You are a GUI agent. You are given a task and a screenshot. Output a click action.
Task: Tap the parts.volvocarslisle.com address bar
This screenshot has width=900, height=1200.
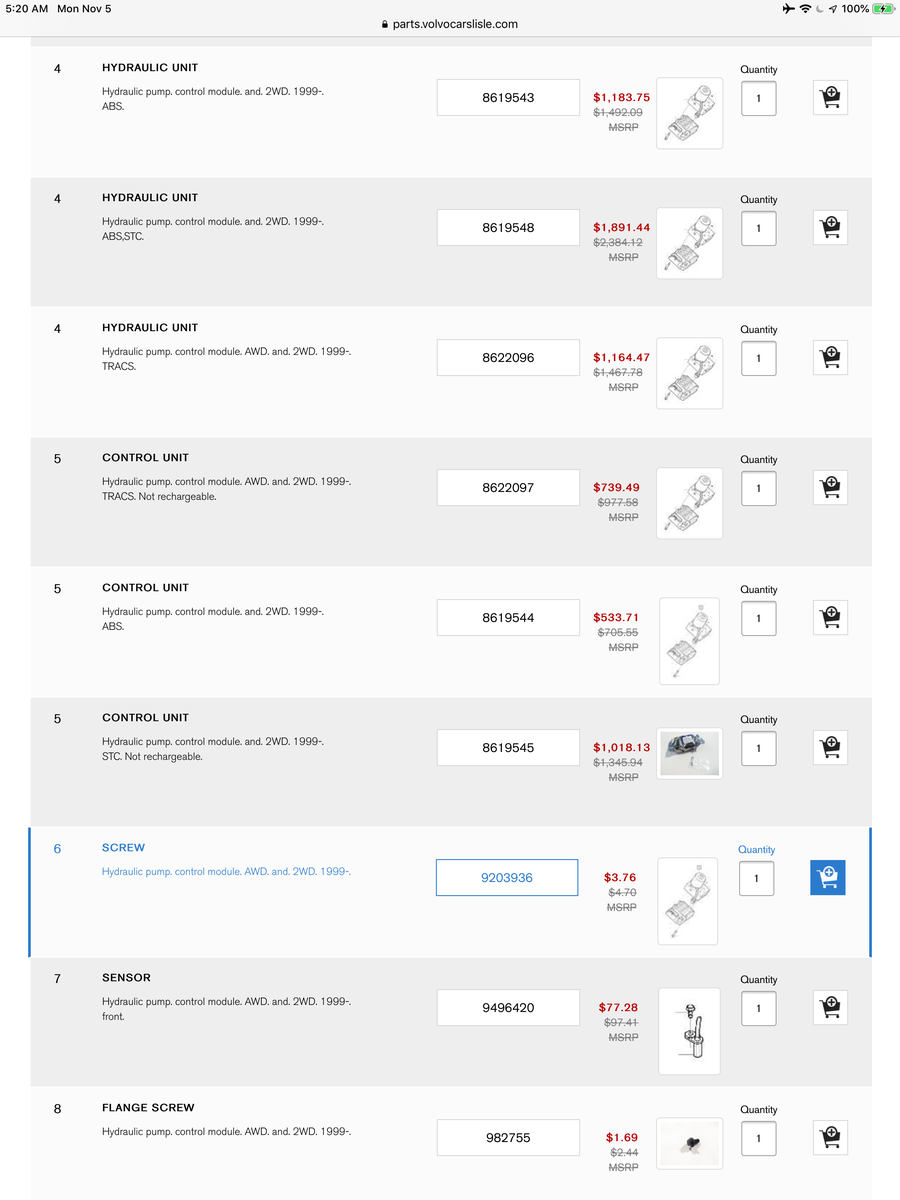[450, 24]
